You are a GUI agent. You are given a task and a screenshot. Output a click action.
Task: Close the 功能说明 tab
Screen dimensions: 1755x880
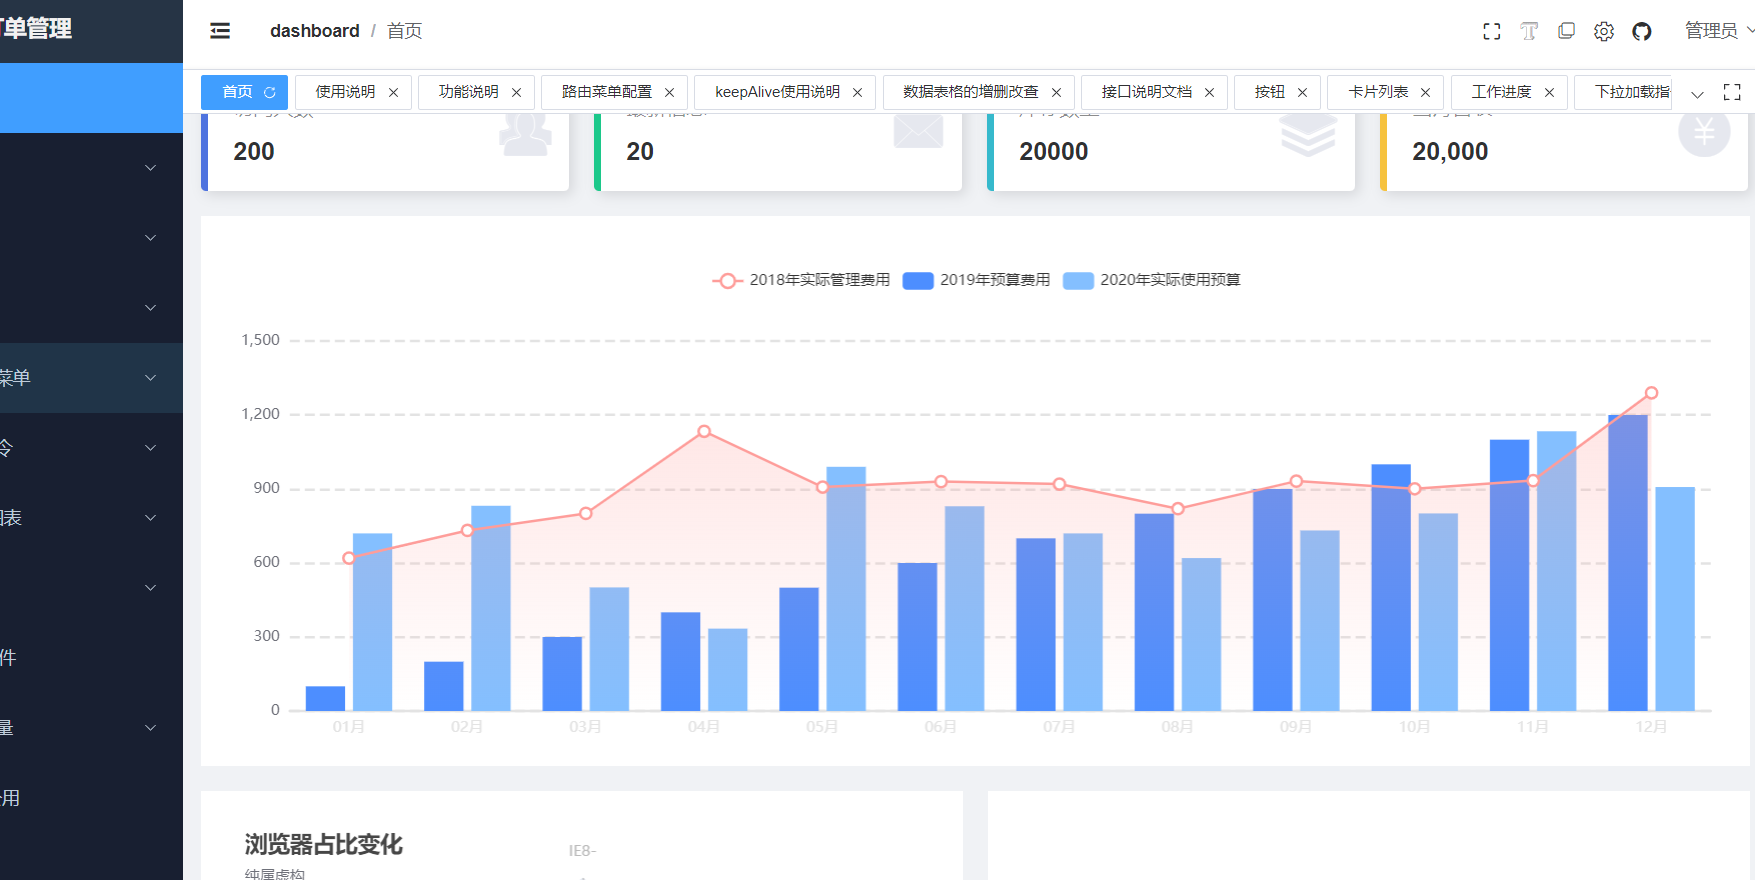click(516, 92)
